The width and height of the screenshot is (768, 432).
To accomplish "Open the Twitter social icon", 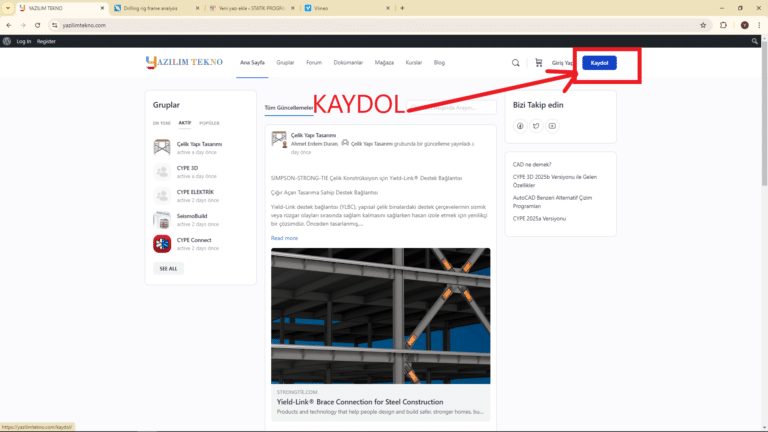I will click(536, 126).
